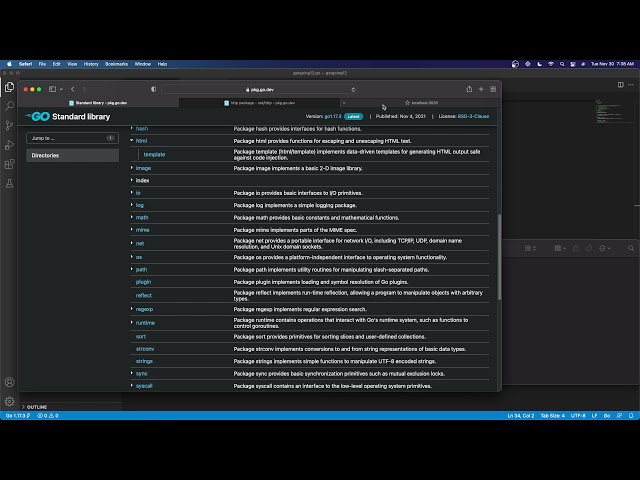Expand the net directory row
Screen dimensions: 640x480
pyautogui.click(x=132, y=243)
